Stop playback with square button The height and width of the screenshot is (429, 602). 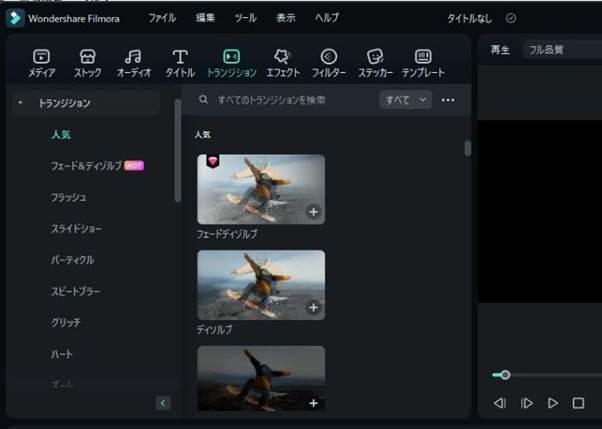[x=578, y=403]
